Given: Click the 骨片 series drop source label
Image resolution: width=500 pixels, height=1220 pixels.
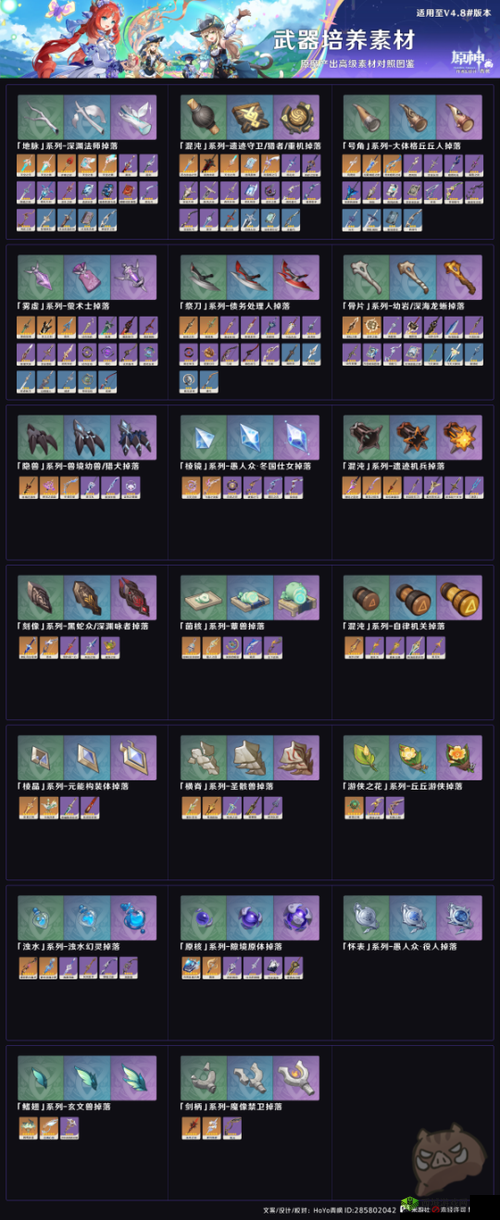Looking at the screenshot, I should pos(403,306).
